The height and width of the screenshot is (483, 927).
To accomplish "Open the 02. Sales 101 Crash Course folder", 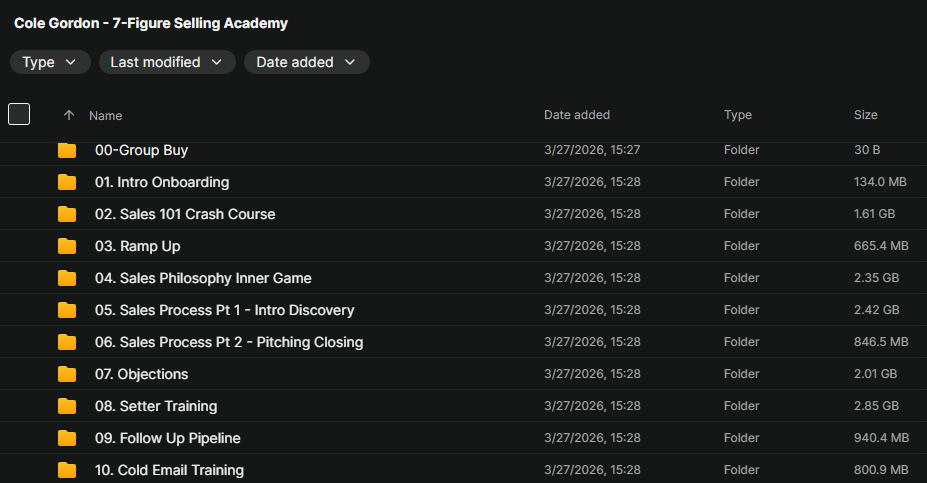I will point(185,214).
